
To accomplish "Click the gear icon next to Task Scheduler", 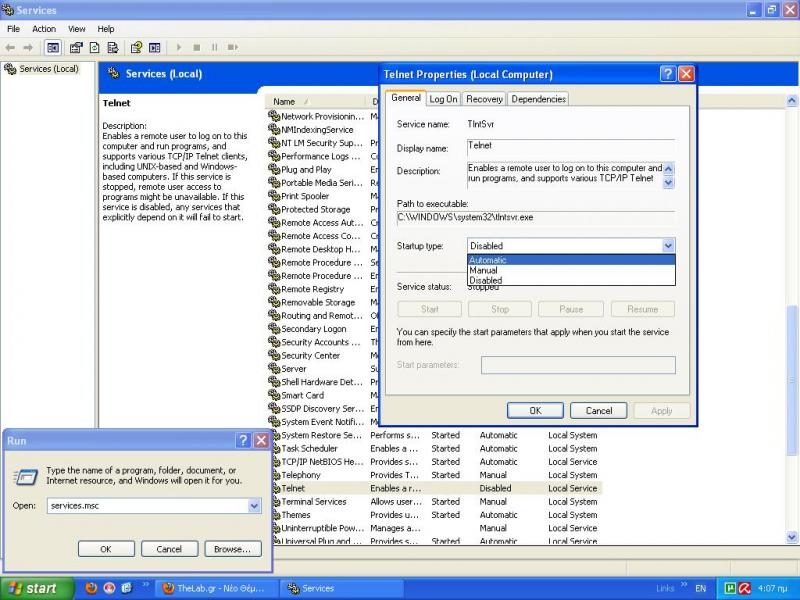I will click(x=274, y=448).
